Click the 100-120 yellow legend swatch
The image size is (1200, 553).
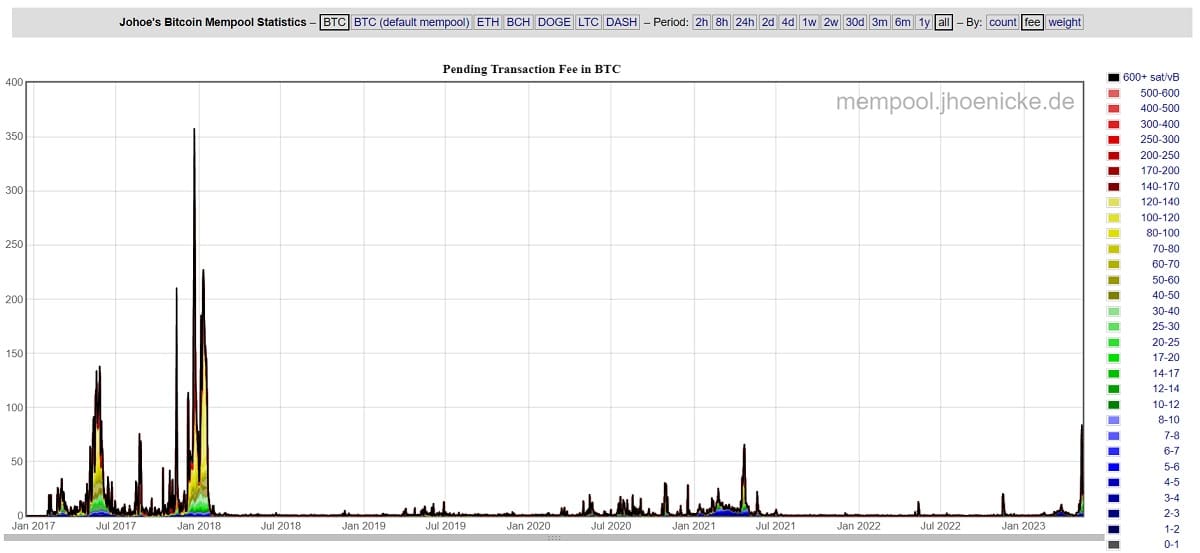click(1113, 217)
